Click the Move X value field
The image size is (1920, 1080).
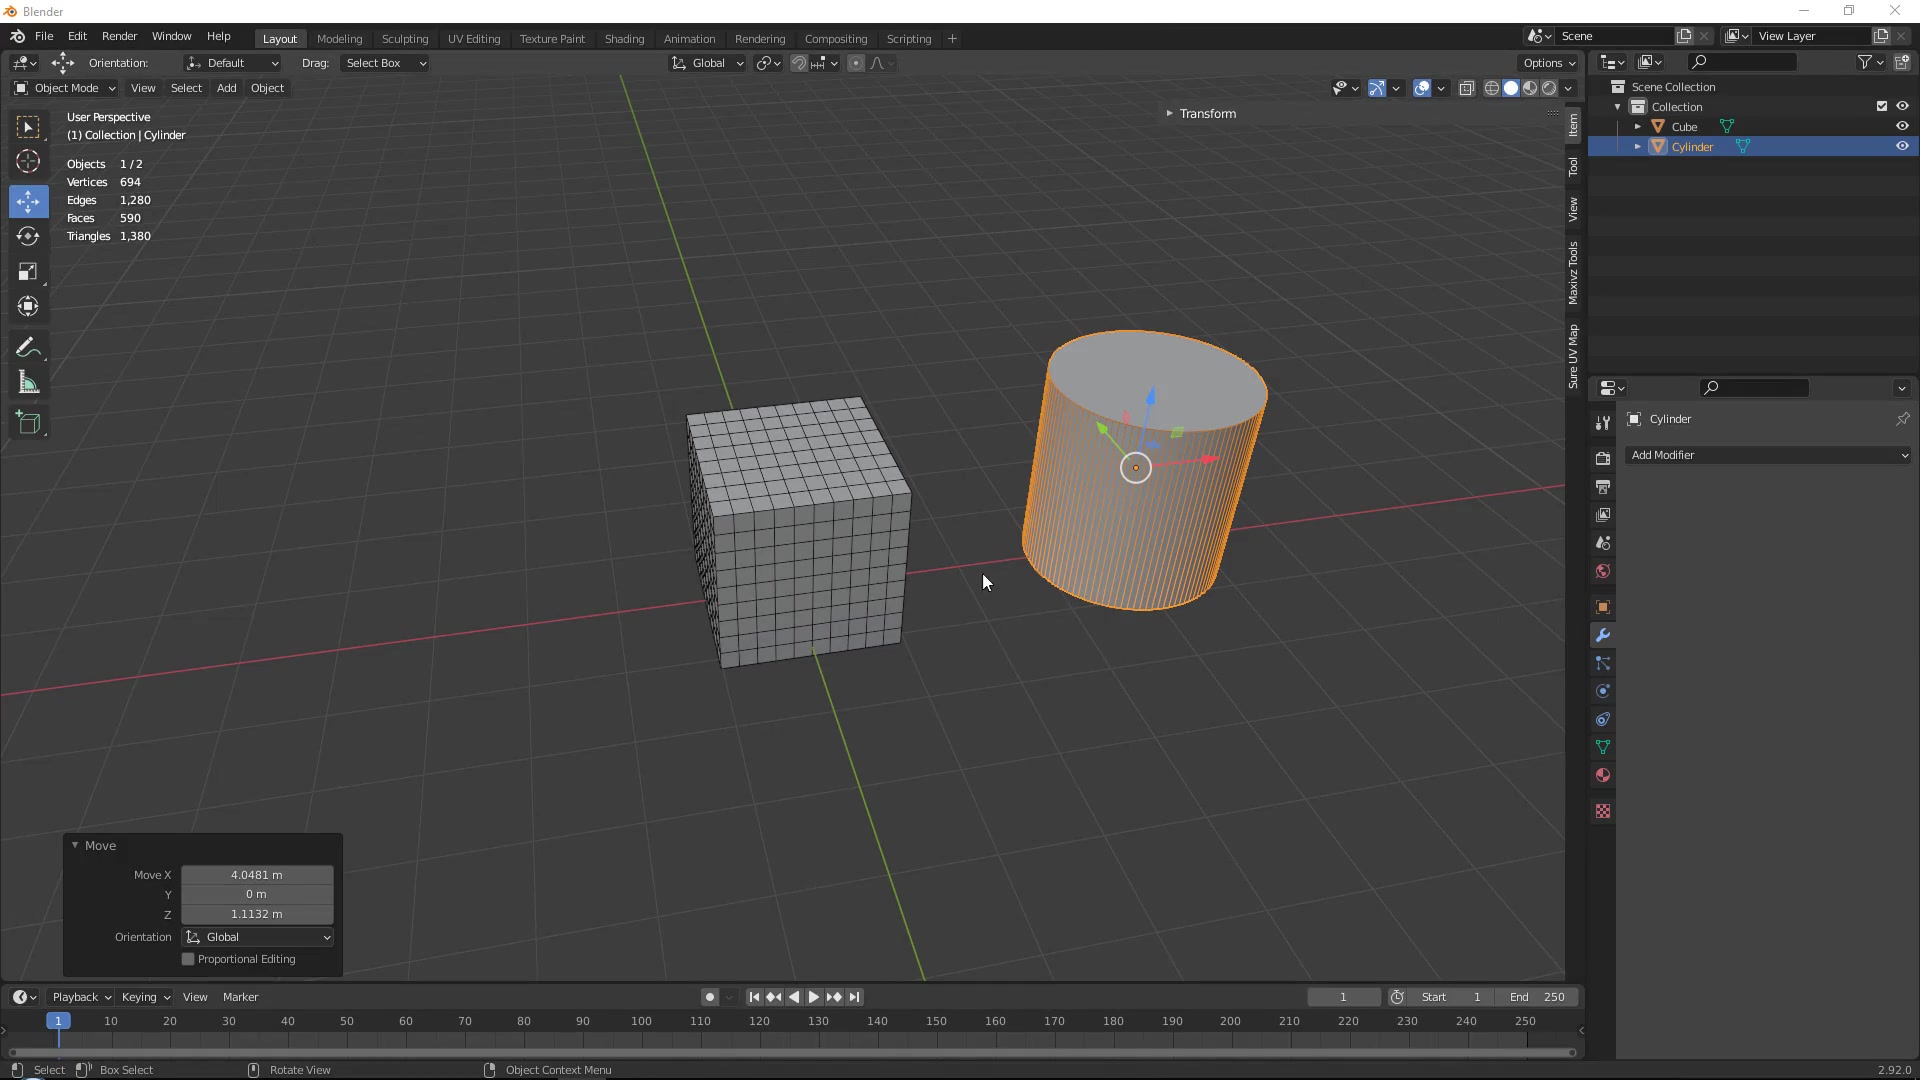[257, 876]
